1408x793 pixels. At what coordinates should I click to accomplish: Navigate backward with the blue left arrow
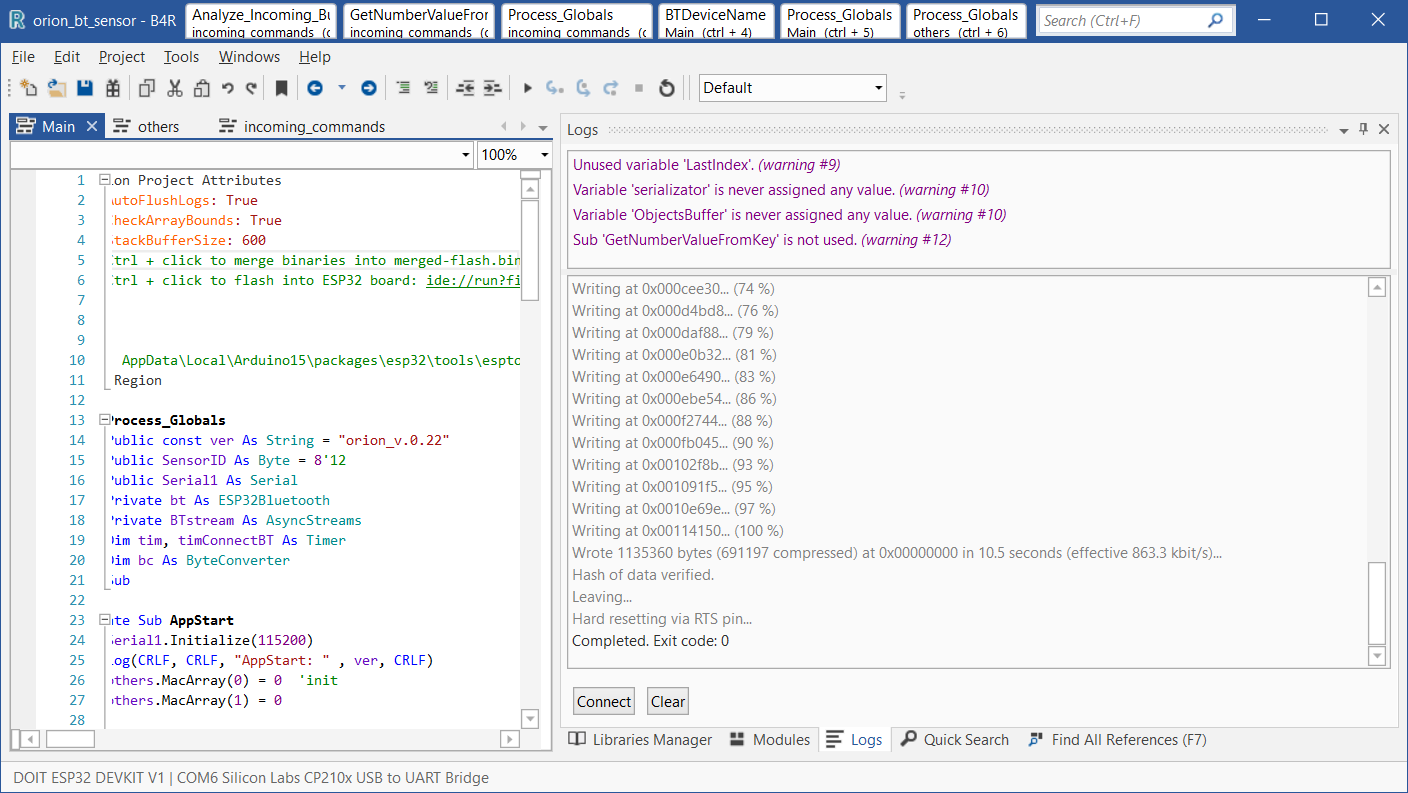[315, 88]
